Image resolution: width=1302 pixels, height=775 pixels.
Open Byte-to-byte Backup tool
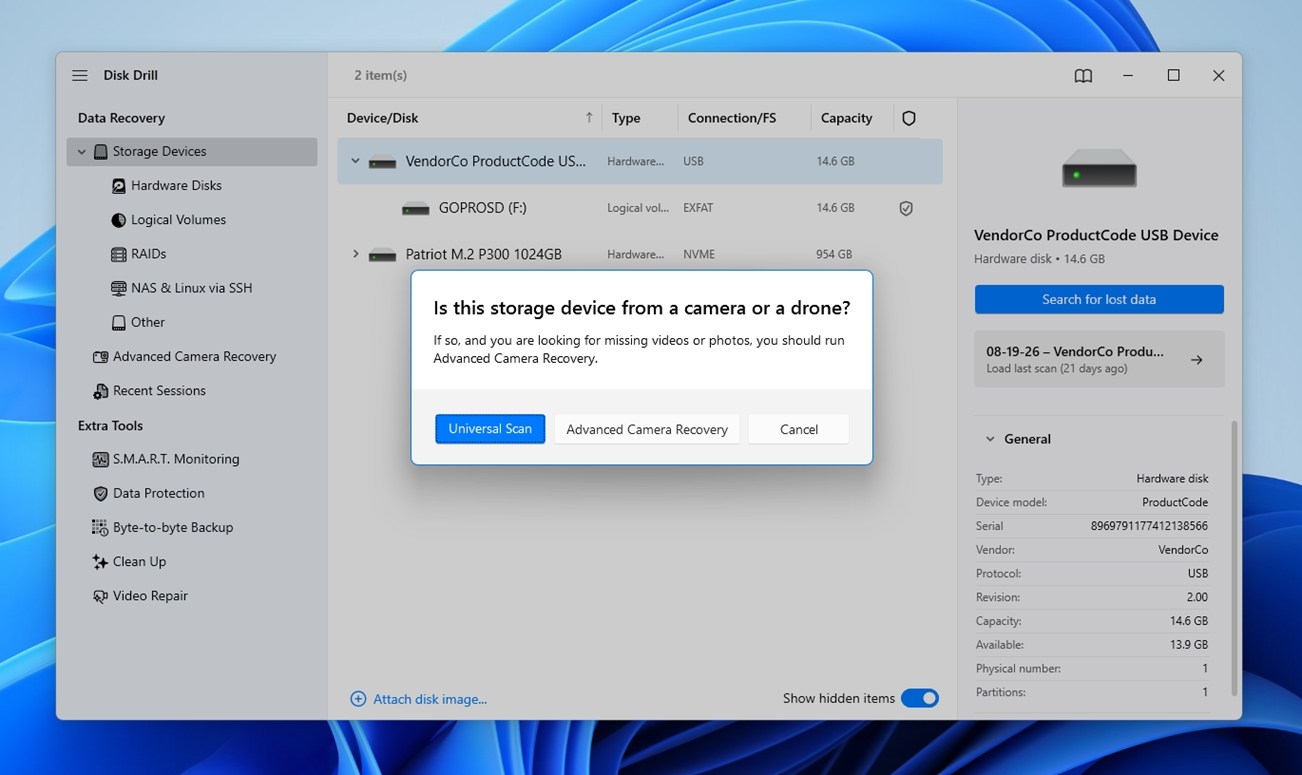coord(173,527)
